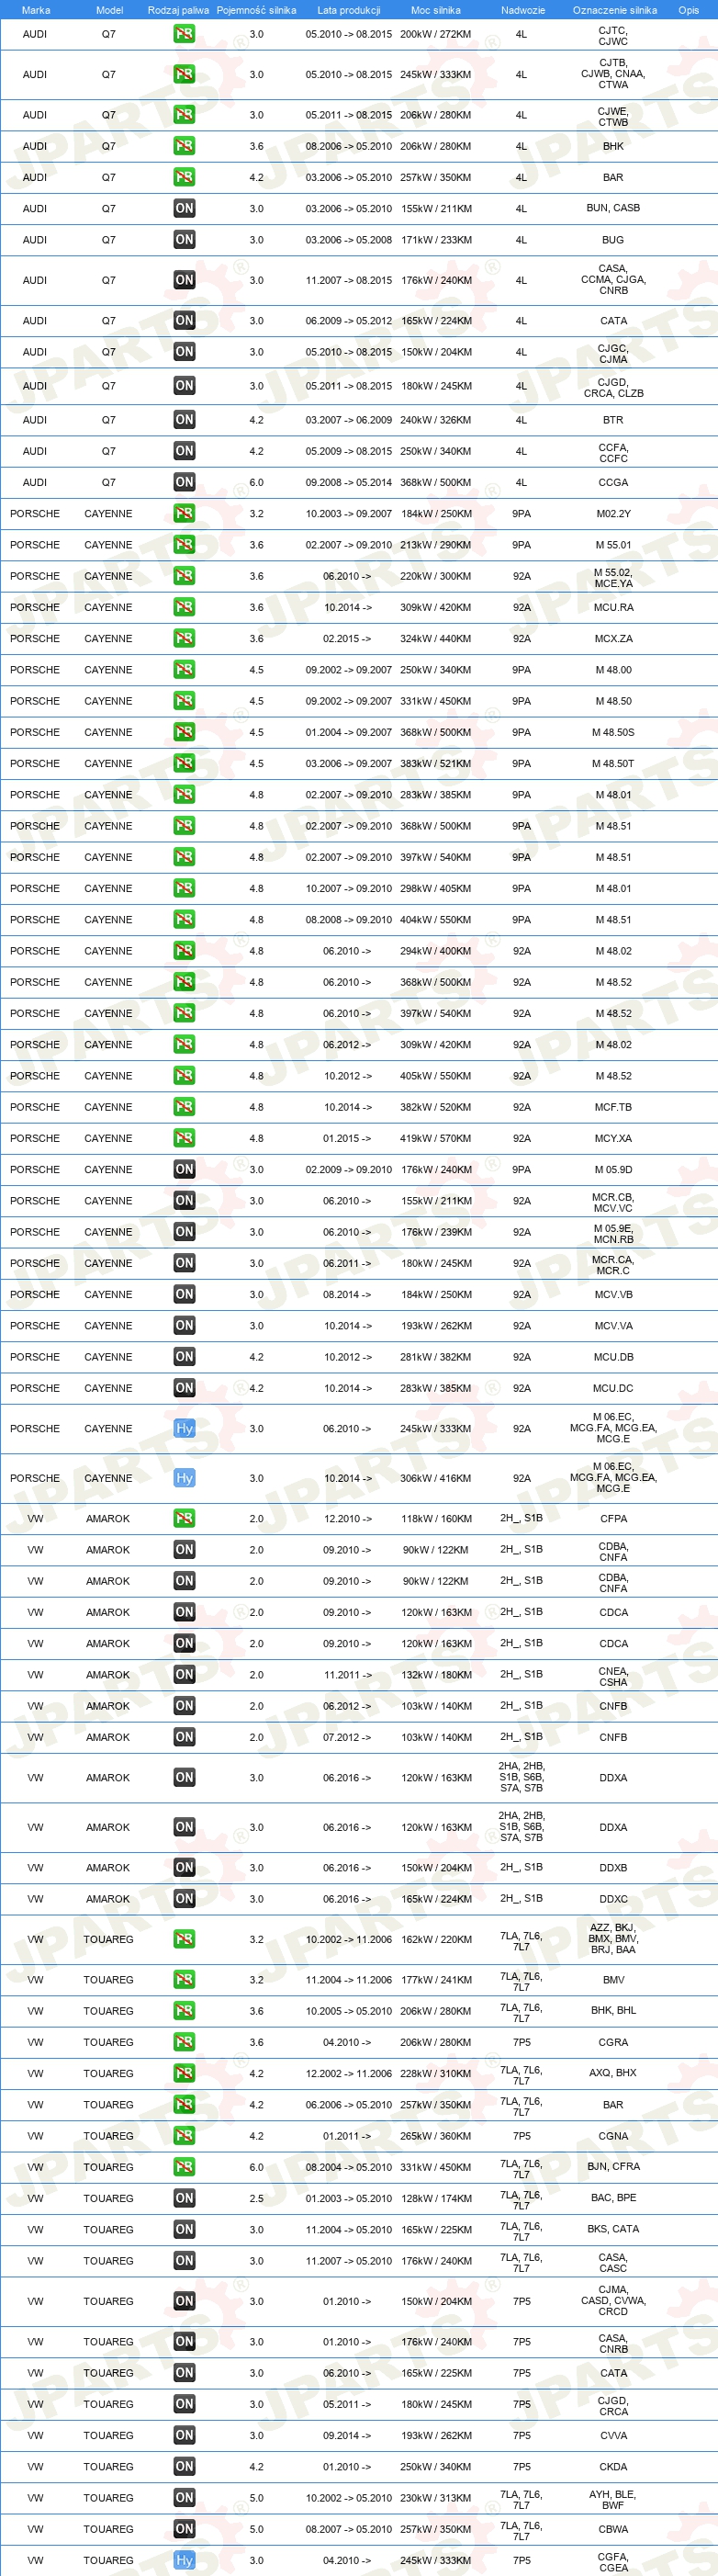
Task: Click the Moc silnika column header
Action: [436, 10]
